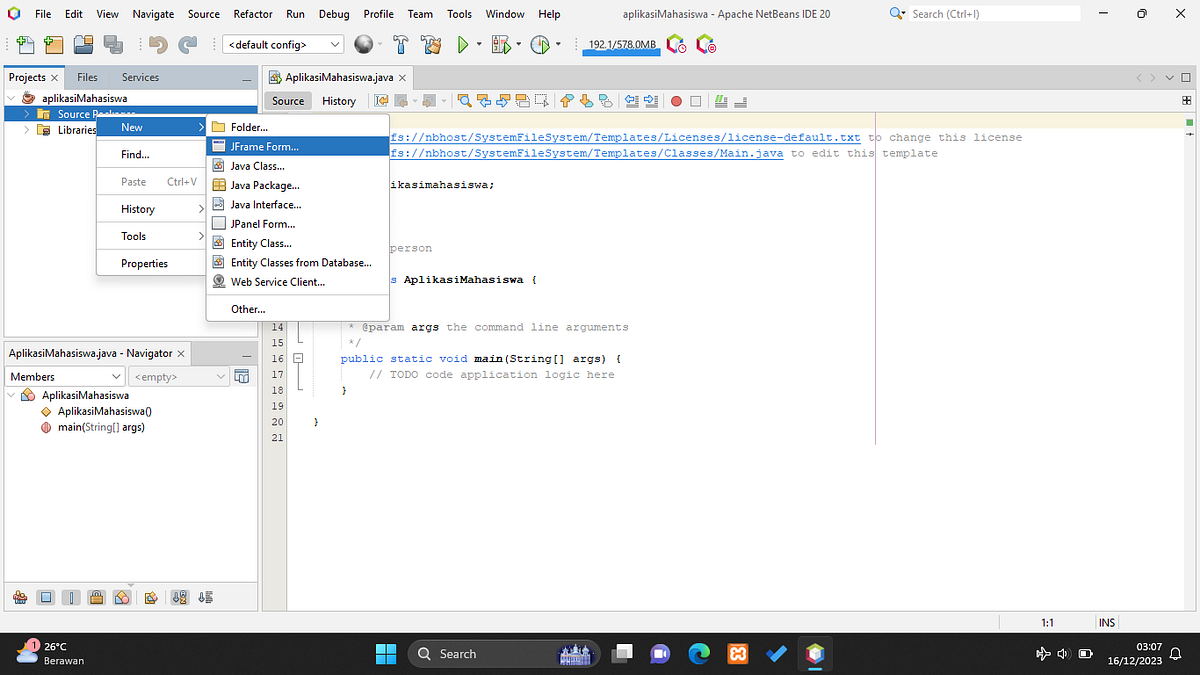Image resolution: width=1200 pixels, height=675 pixels.
Task: Click the Find Selection magnifier icon
Action: click(465, 101)
